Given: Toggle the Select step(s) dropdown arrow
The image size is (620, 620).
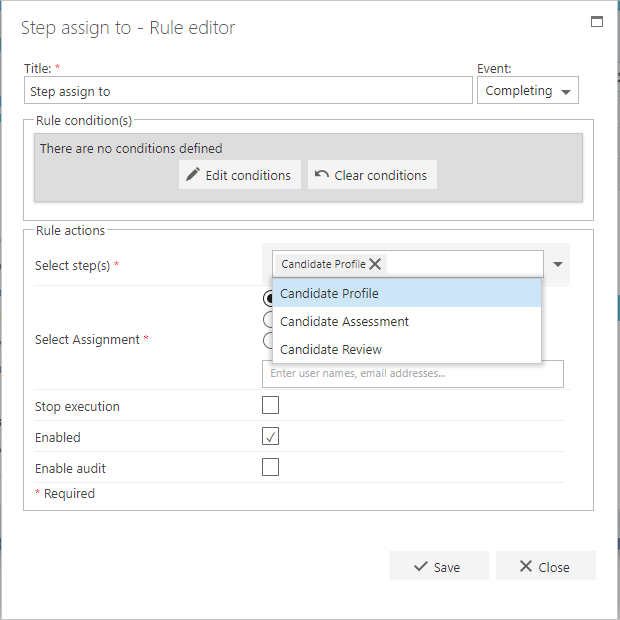Looking at the screenshot, I should (558, 264).
